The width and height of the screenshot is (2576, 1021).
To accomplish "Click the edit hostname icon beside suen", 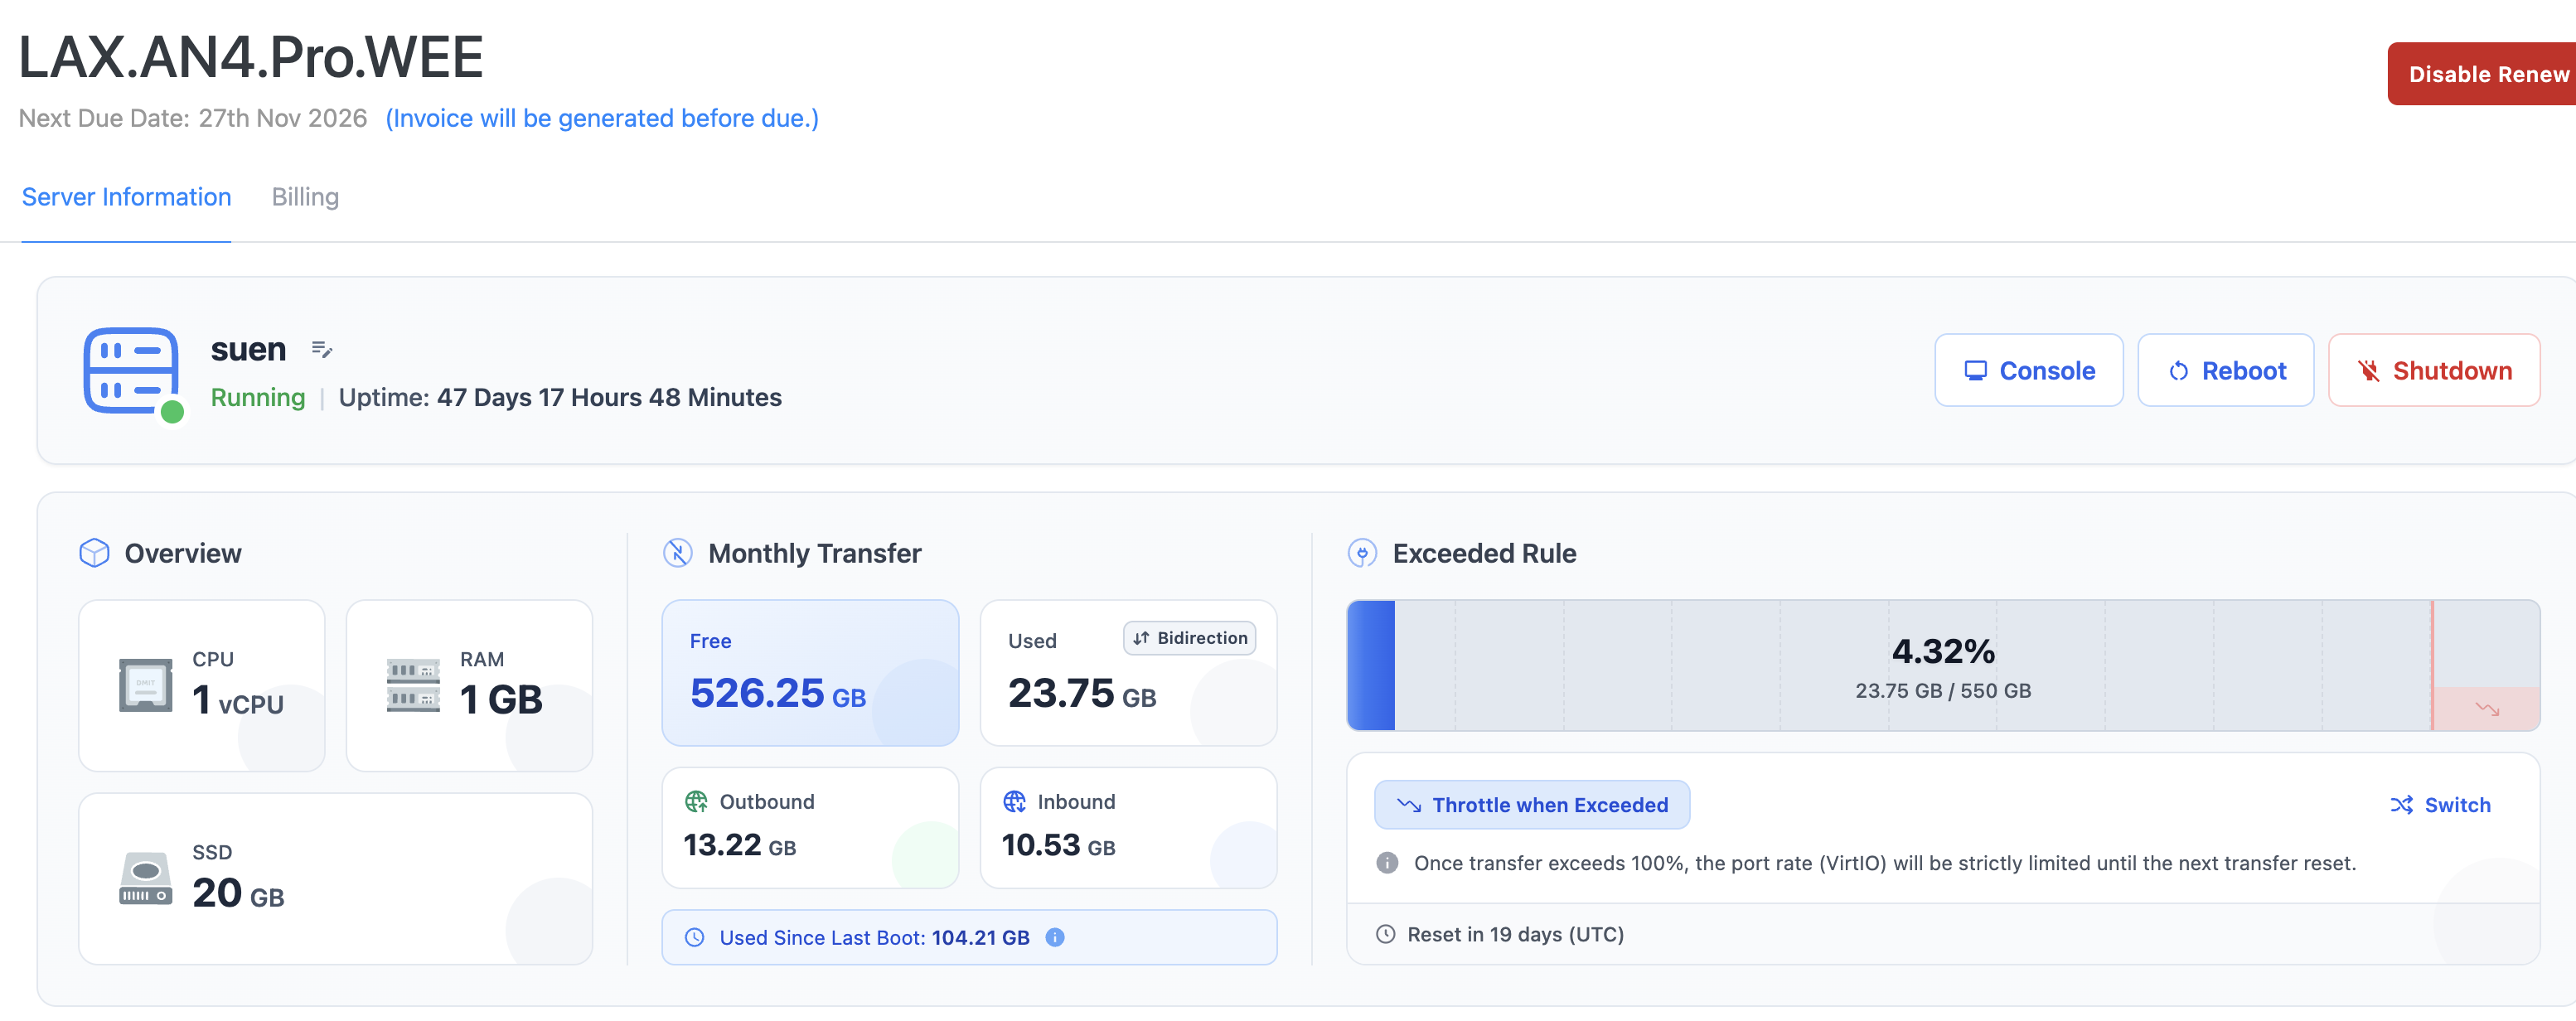I will click(321, 349).
